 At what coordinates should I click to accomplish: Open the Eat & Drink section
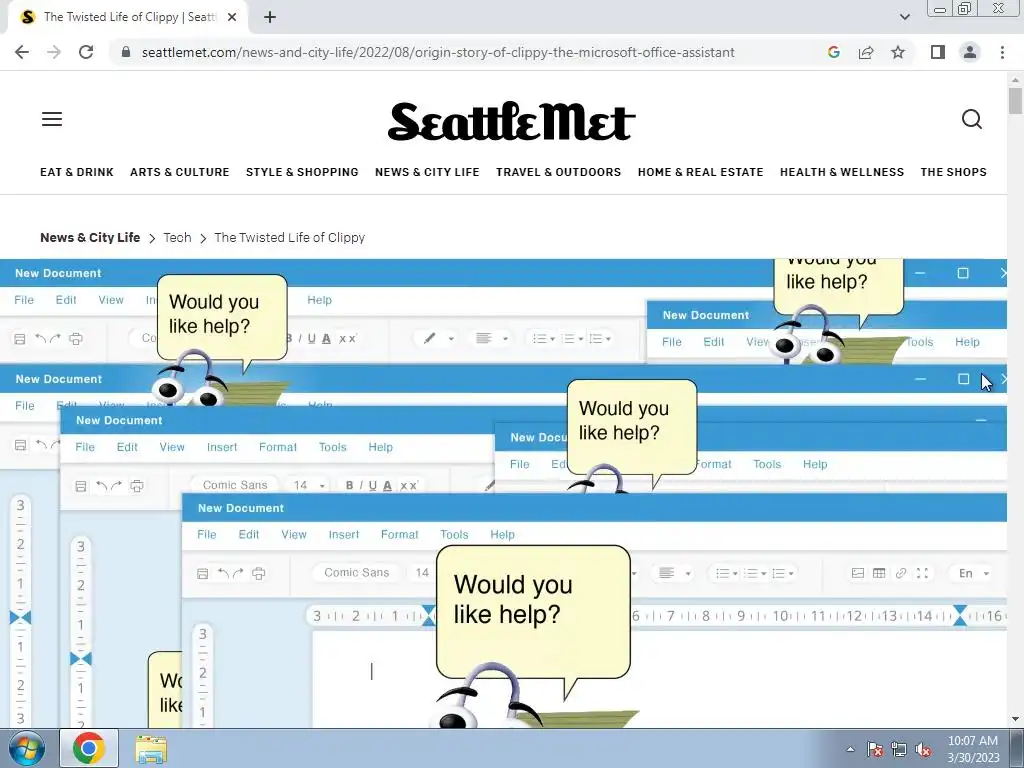click(x=77, y=172)
